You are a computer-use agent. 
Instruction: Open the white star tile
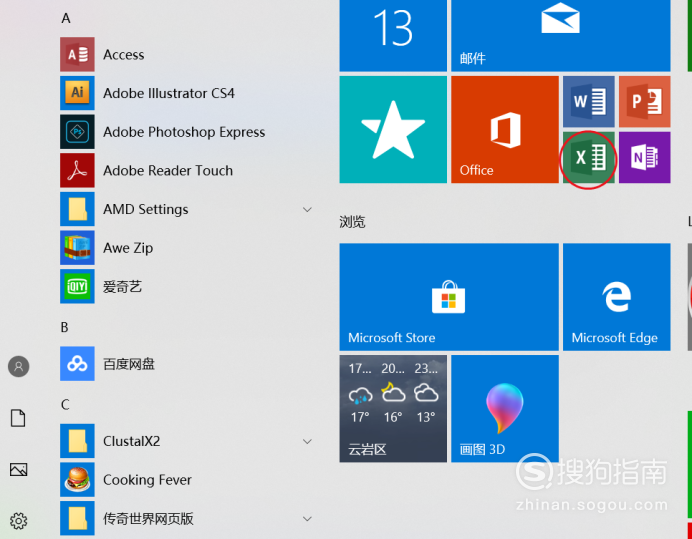click(393, 129)
